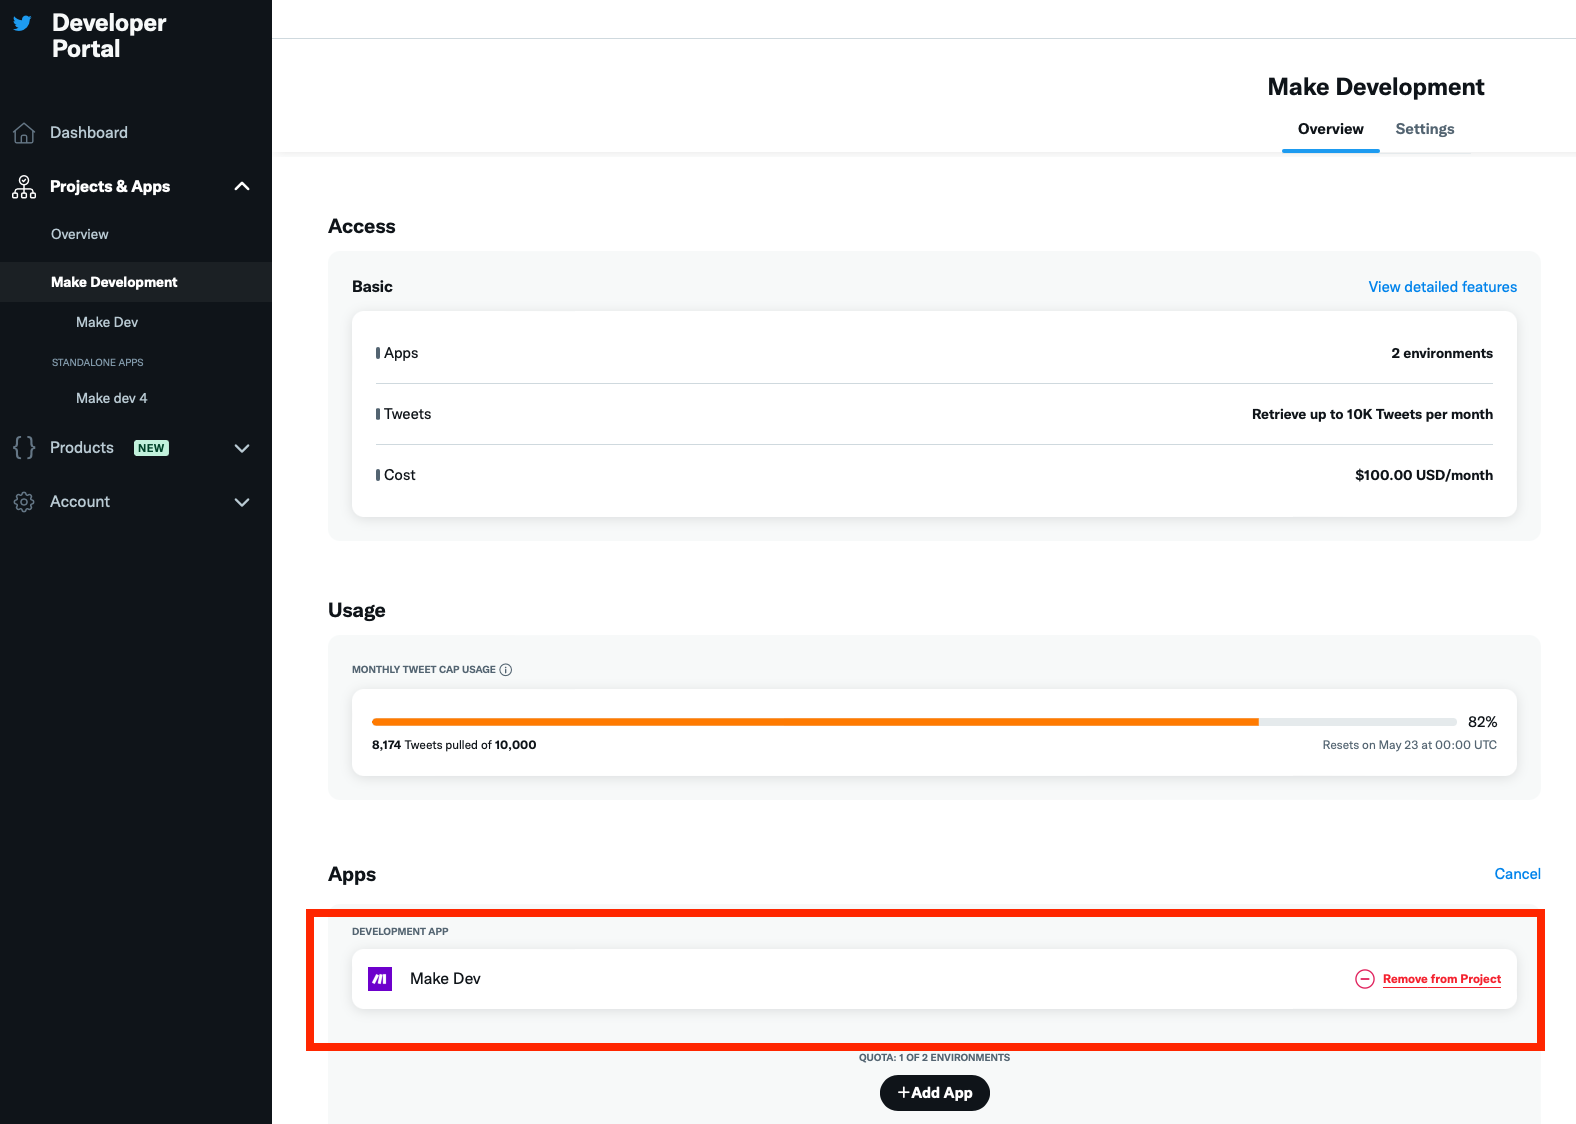Click the Dashboard home icon
This screenshot has width=1576, height=1124.
pyautogui.click(x=24, y=133)
